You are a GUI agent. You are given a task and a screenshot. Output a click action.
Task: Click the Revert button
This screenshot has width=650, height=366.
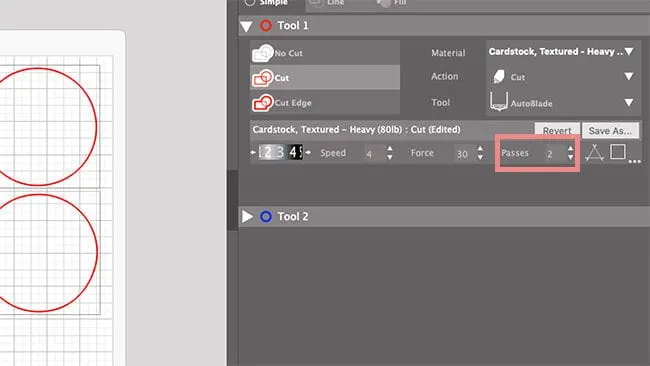557,131
